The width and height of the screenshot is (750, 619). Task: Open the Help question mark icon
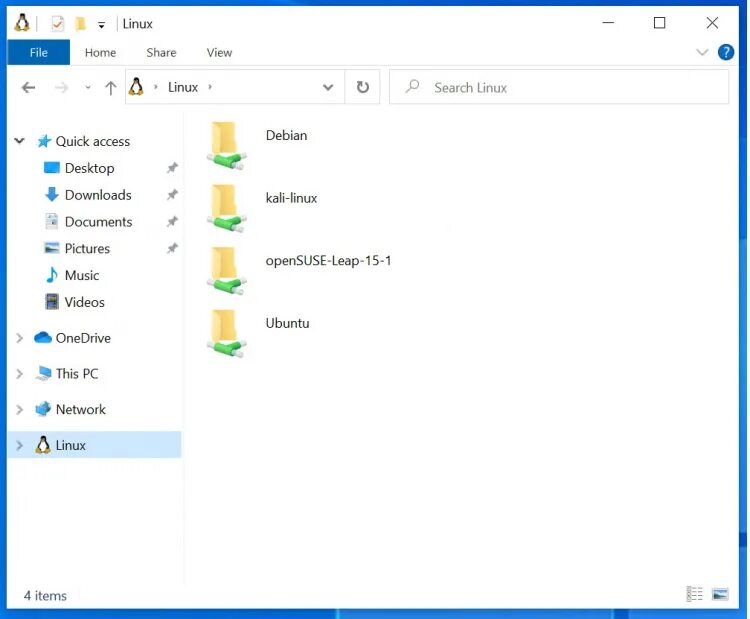click(726, 52)
